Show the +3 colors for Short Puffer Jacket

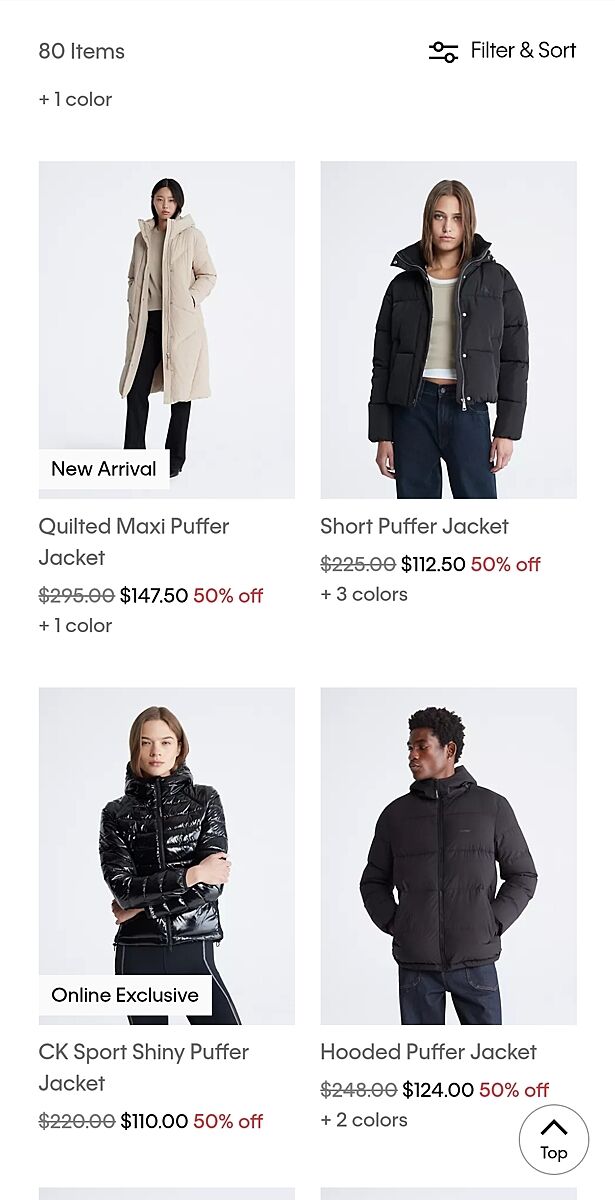(x=364, y=594)
